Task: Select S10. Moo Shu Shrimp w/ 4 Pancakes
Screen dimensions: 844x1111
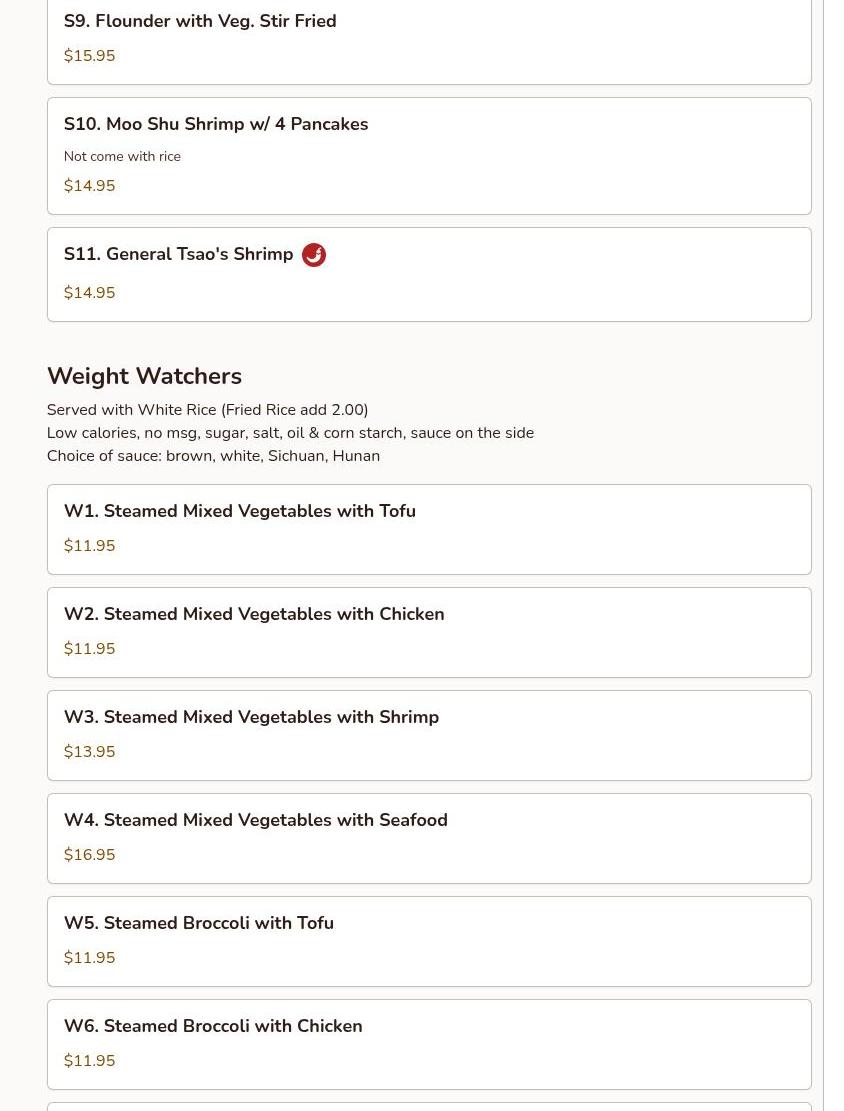Action: click(216, 124)
